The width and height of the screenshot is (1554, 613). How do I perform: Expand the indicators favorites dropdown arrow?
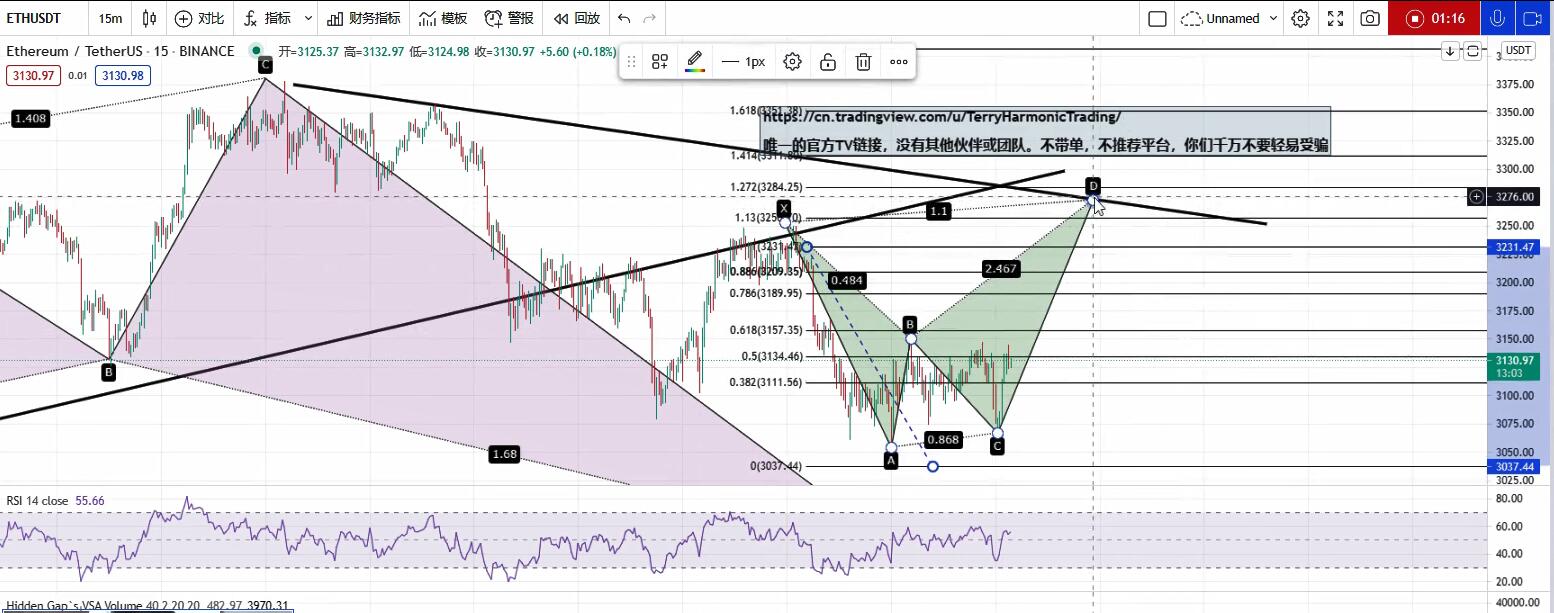click(308, 18)
